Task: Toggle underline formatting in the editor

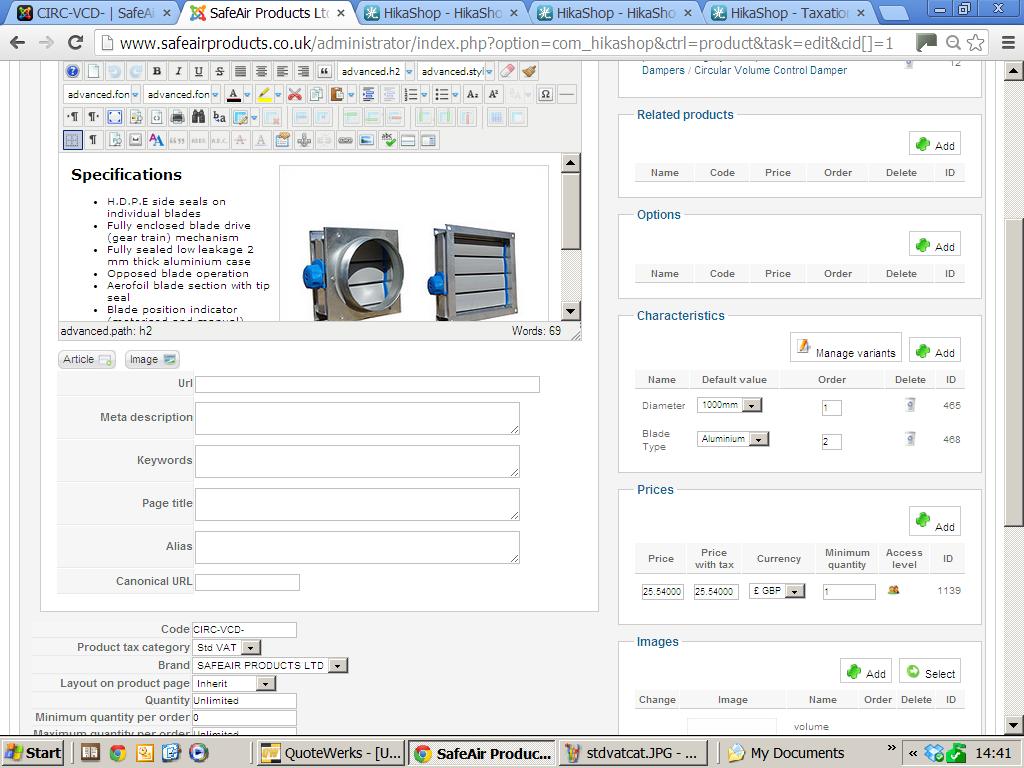Action: coord(199,72)
